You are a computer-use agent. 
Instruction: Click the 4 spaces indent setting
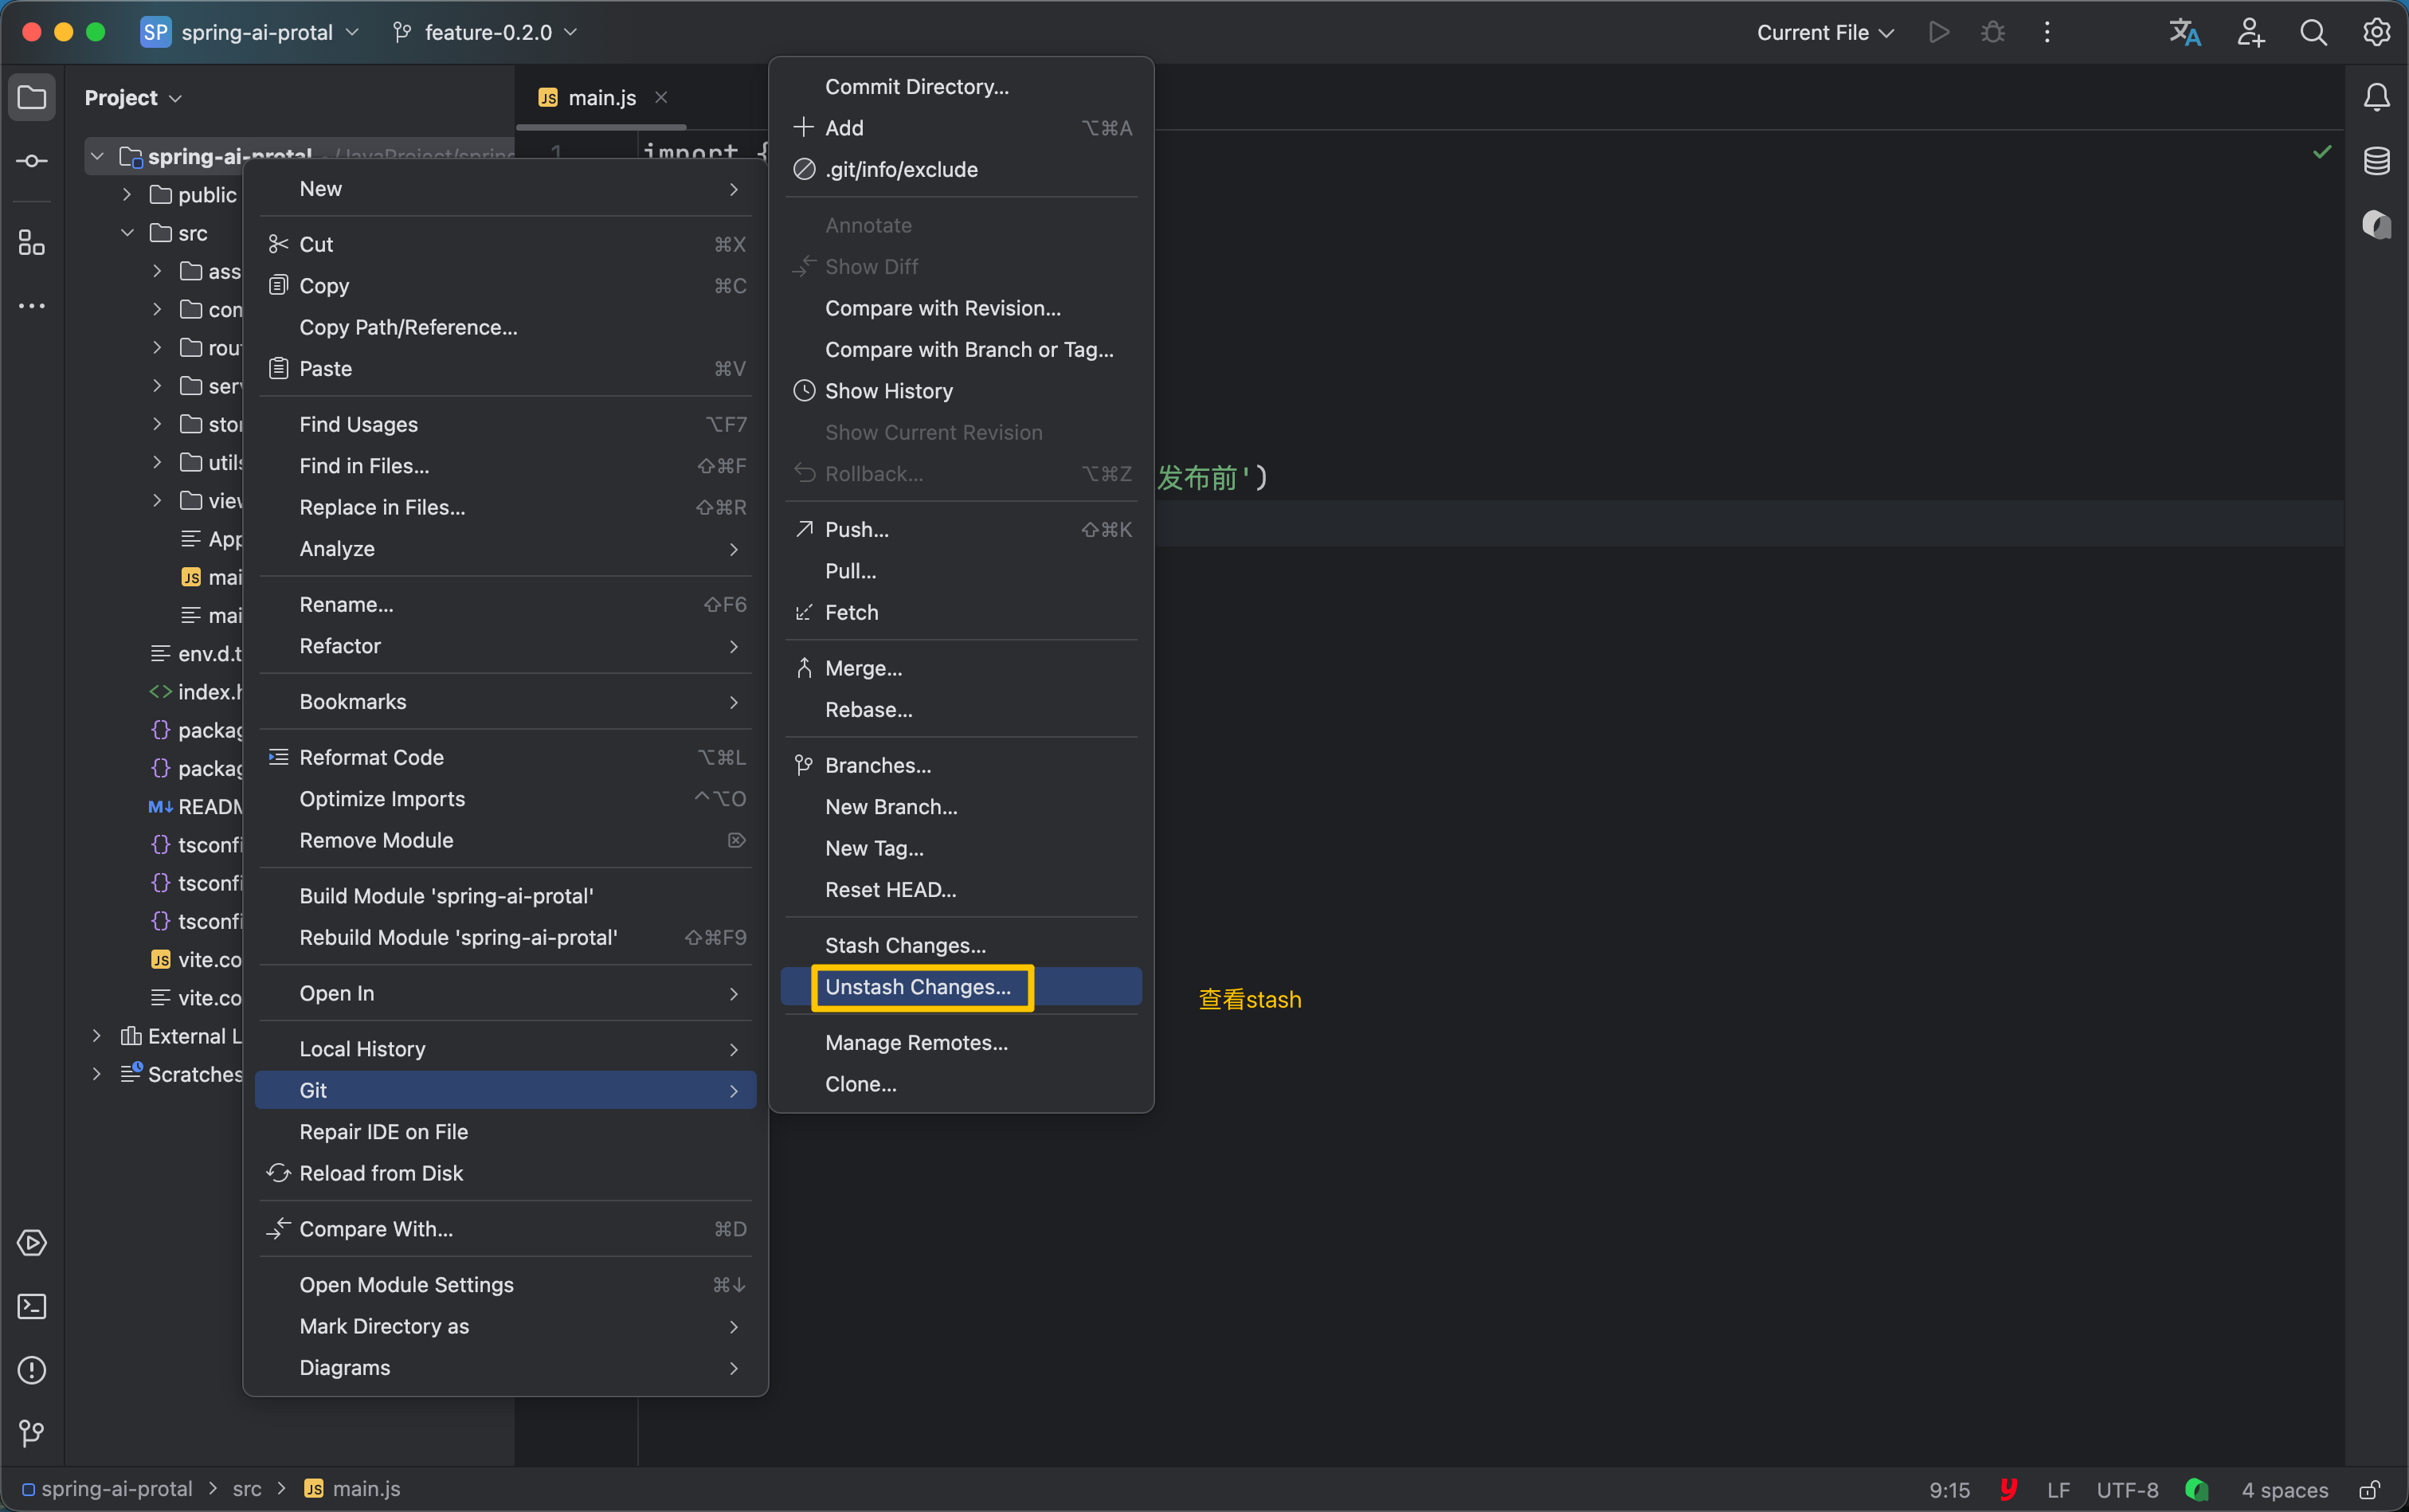[x=2284, y=1490]
